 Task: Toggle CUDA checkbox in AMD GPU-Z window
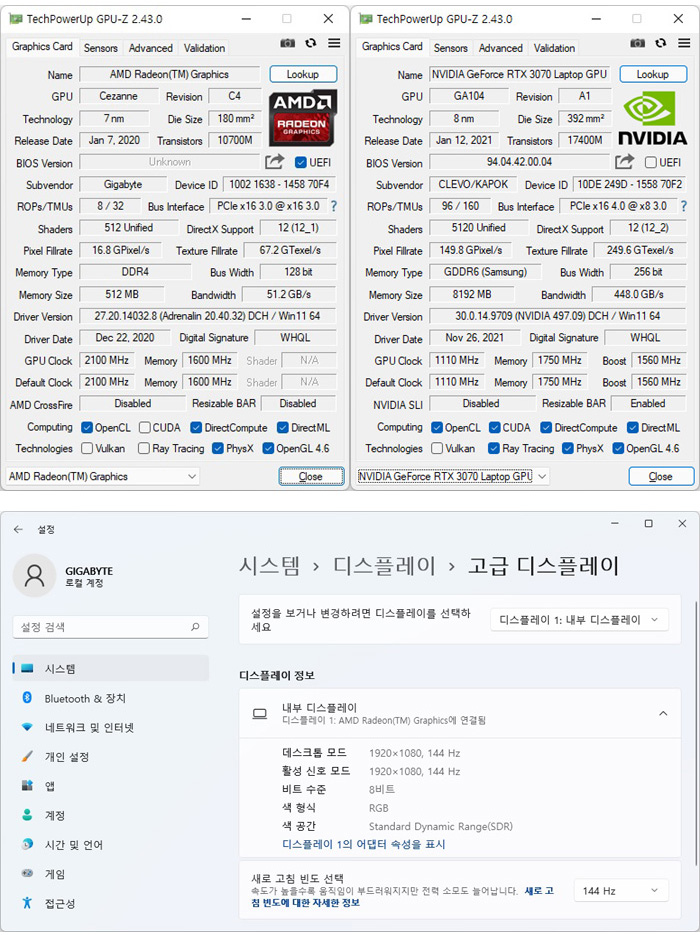[x=144, y=428]
